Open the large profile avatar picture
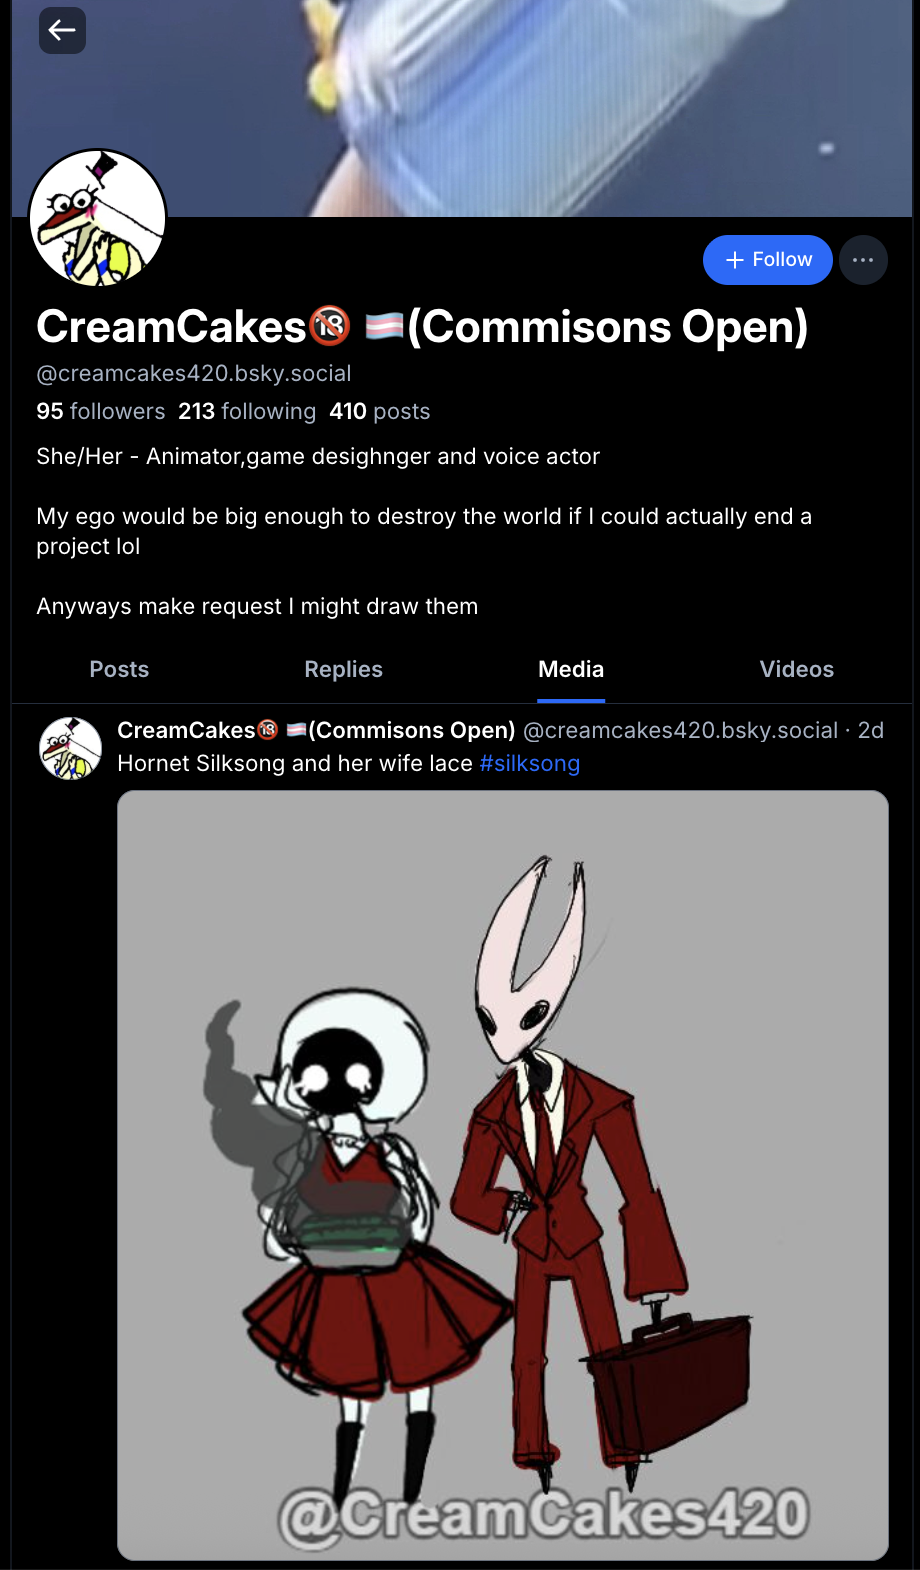The height and width of the screenshot is (1570, 920). click(x=98, y=218)
